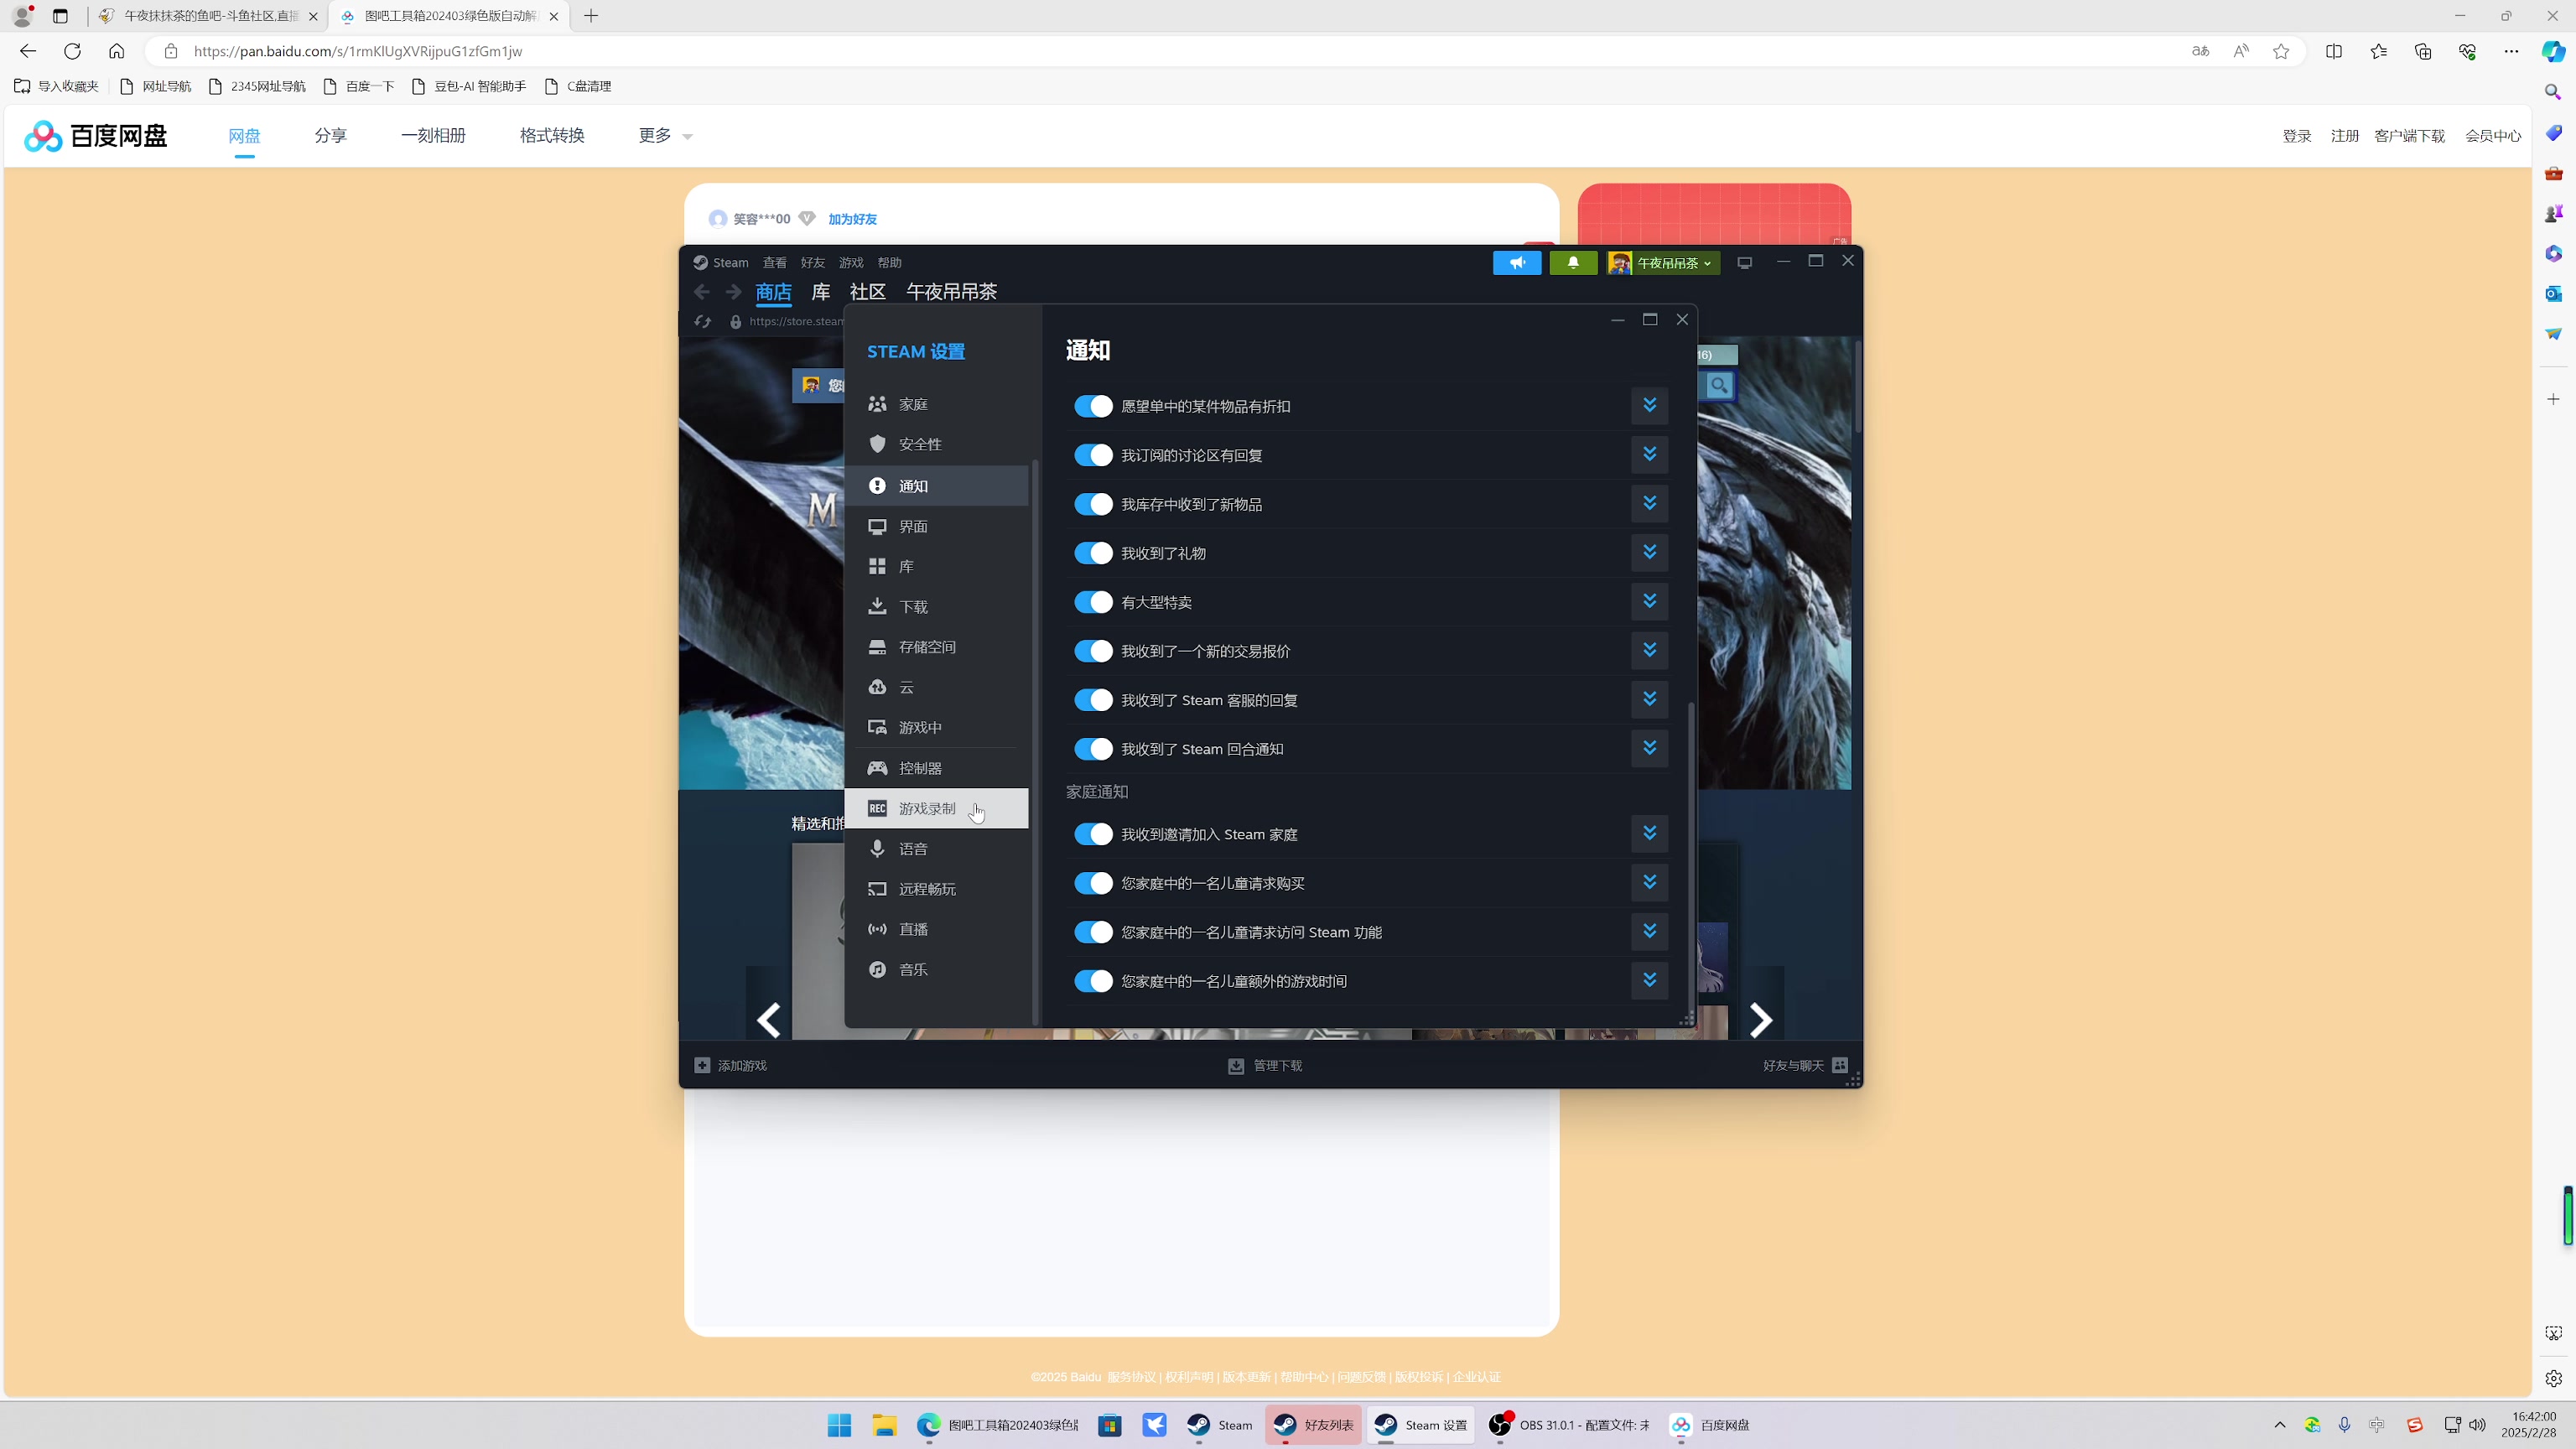Expand options for 有大型特卖
2576x1449 pixels.
[x=1649, y=601]
